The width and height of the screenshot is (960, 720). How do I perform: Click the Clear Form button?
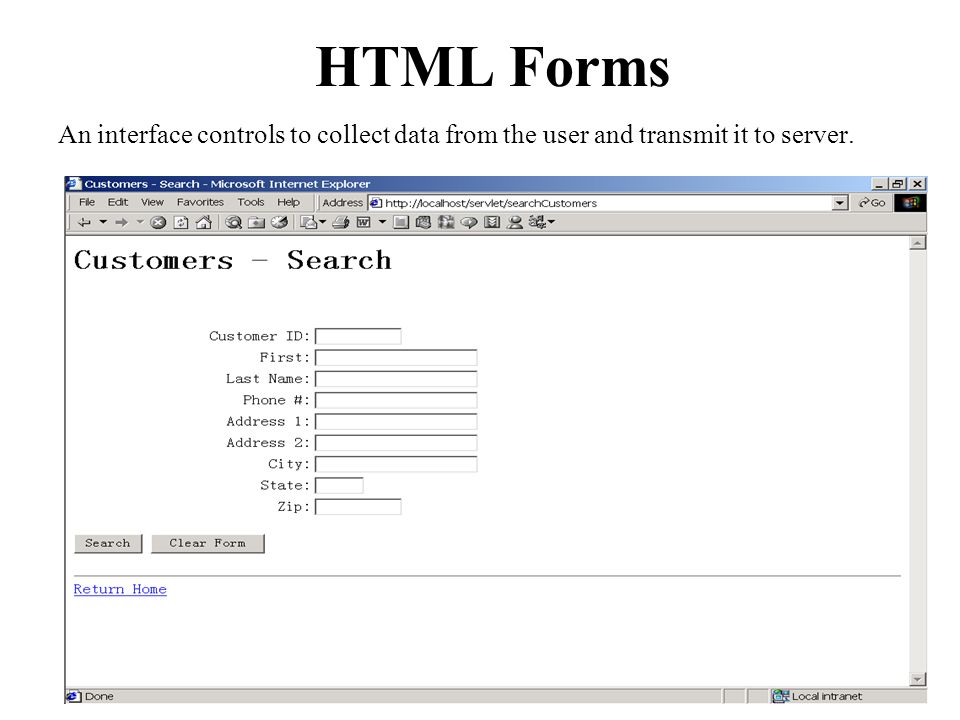[x=208, y=544]
